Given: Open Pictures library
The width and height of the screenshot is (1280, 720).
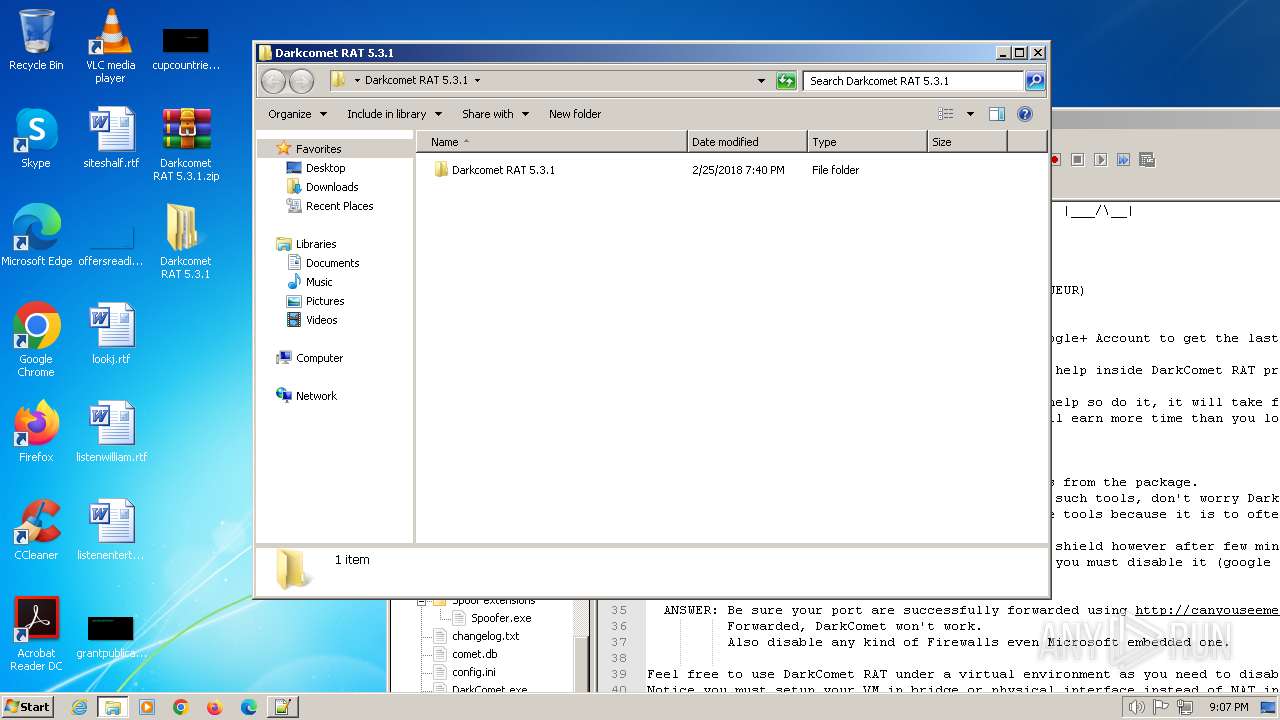Looking at the screenshot, I should [x=325, y=301].
